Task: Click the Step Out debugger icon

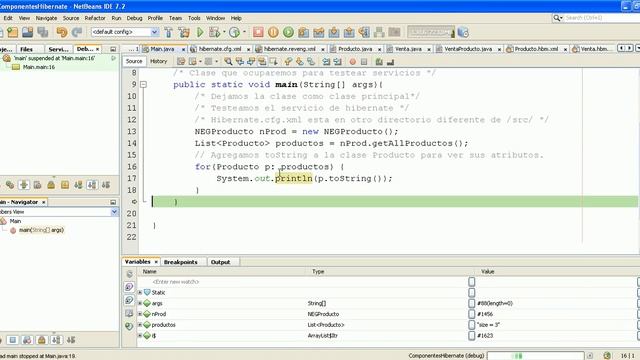Action: tap(349, 32)
